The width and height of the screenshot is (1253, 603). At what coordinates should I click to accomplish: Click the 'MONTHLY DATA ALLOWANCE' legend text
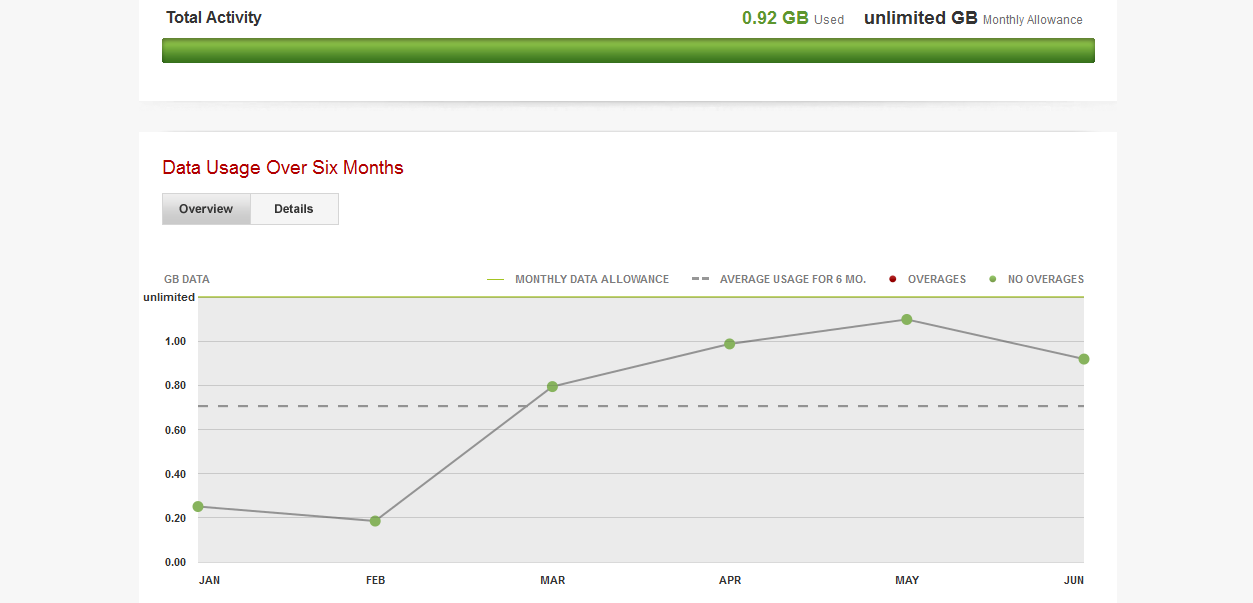coord(592,279)
